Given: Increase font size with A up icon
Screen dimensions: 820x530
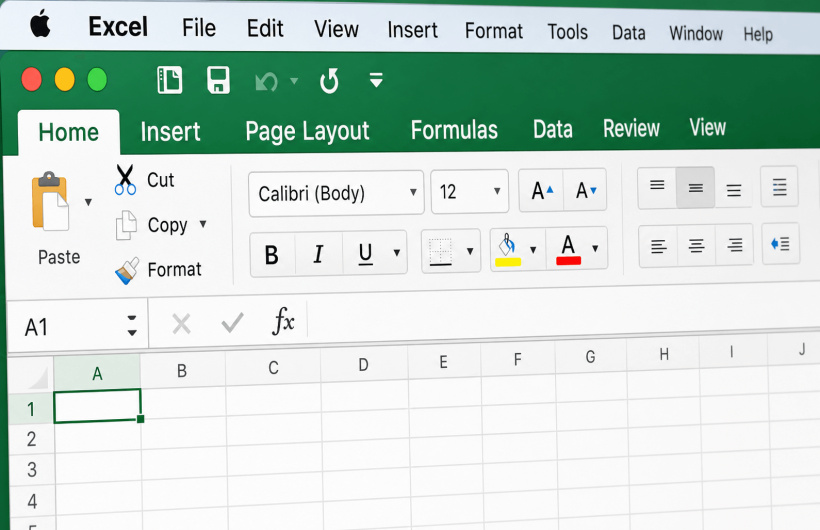Looking at the screenshot, I should point(541,190).
